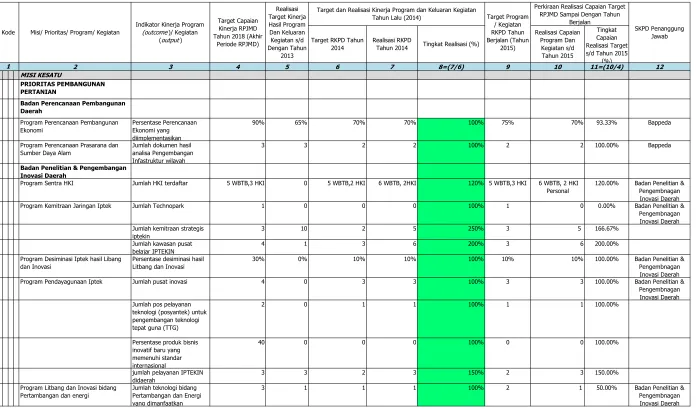
Task: Click the green "200%" realization cell
Action: (x=451, y=247)
